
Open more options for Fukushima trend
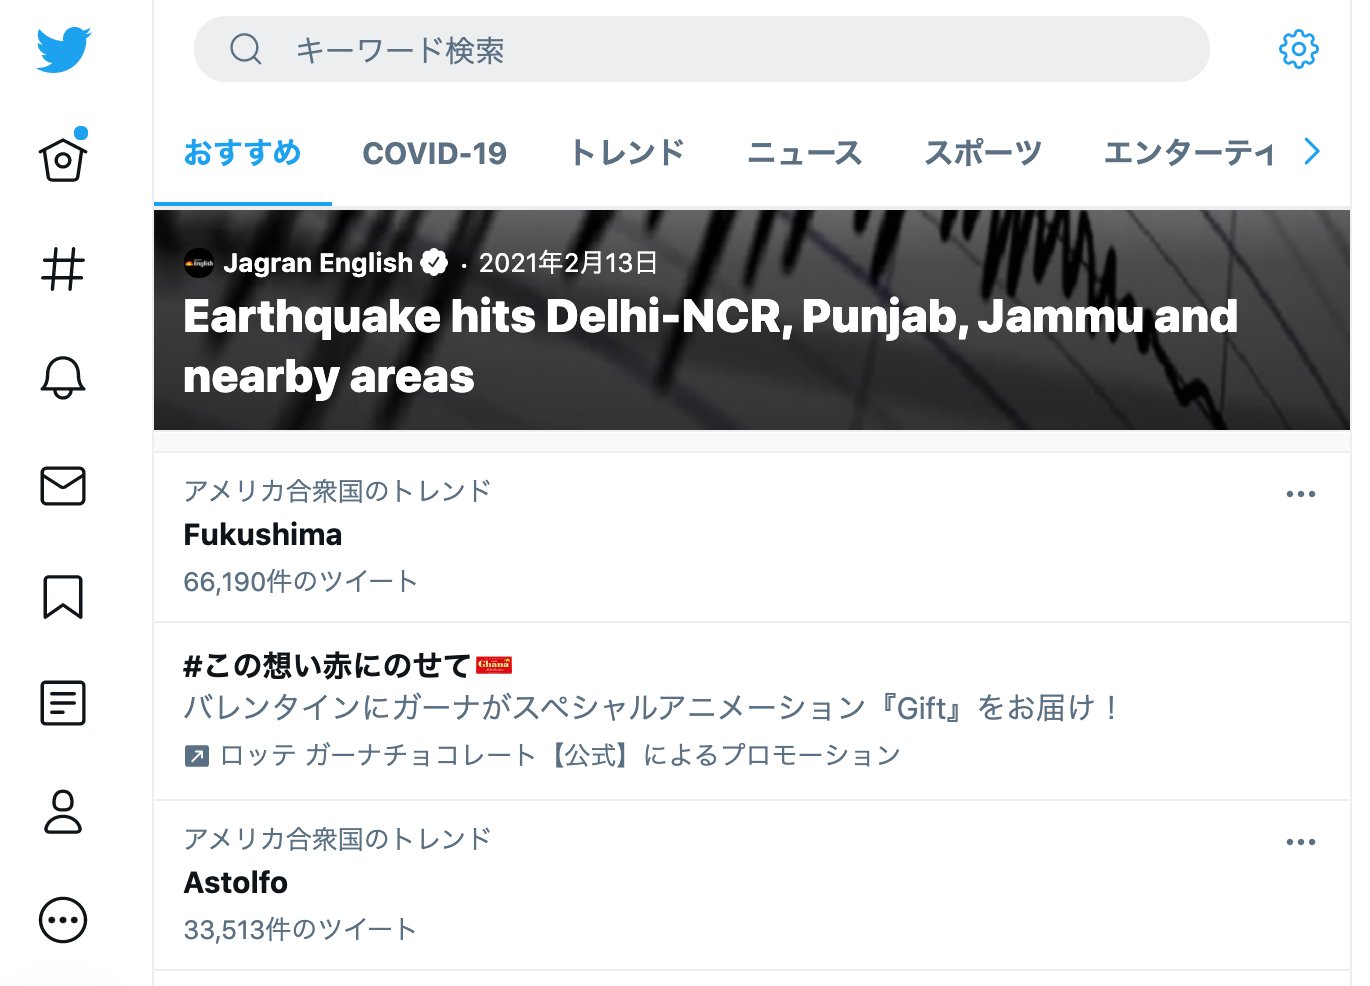click(x=1300, y=494)
